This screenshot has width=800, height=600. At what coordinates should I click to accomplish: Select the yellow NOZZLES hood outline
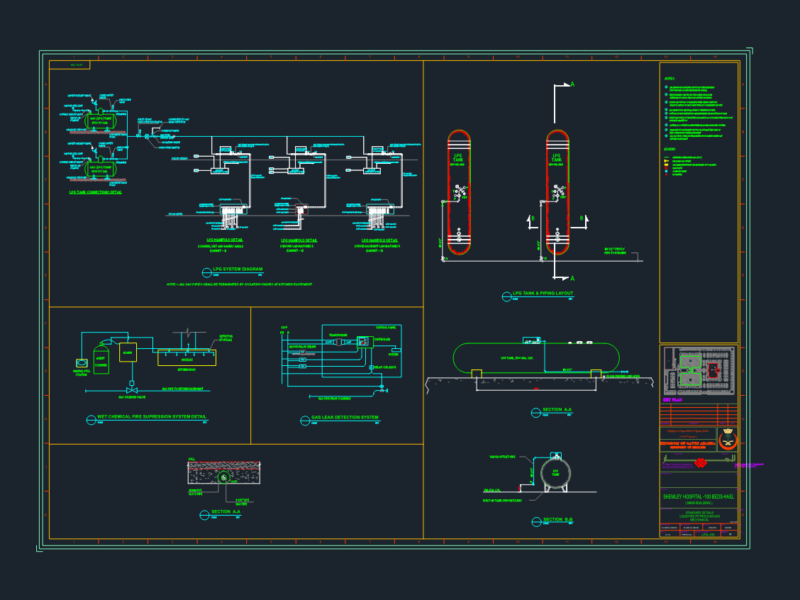pos(187,358)
